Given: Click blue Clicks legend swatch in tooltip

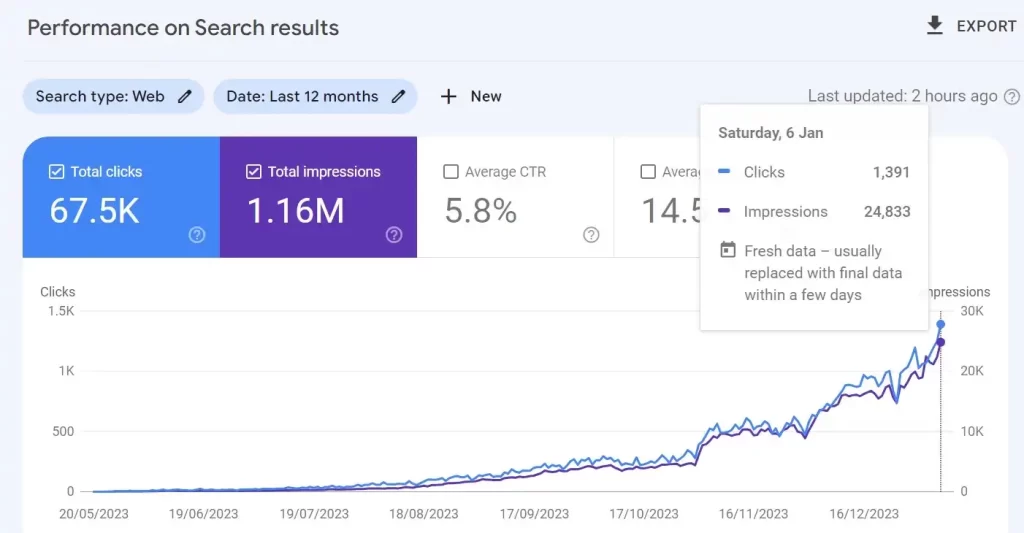Looking at the screenshot, I should click(725, 172).
